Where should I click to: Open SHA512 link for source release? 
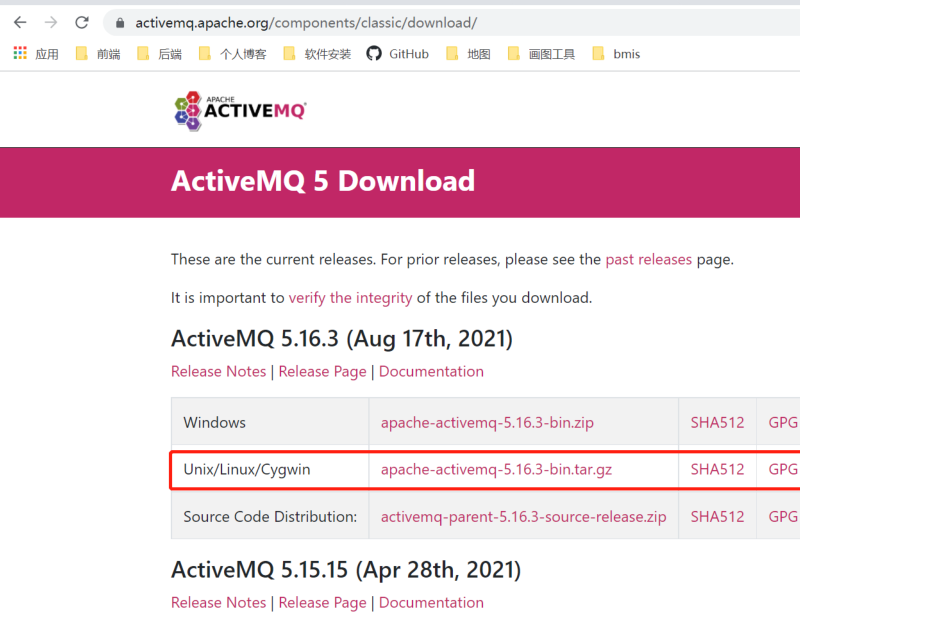click(x=717, y=516)
